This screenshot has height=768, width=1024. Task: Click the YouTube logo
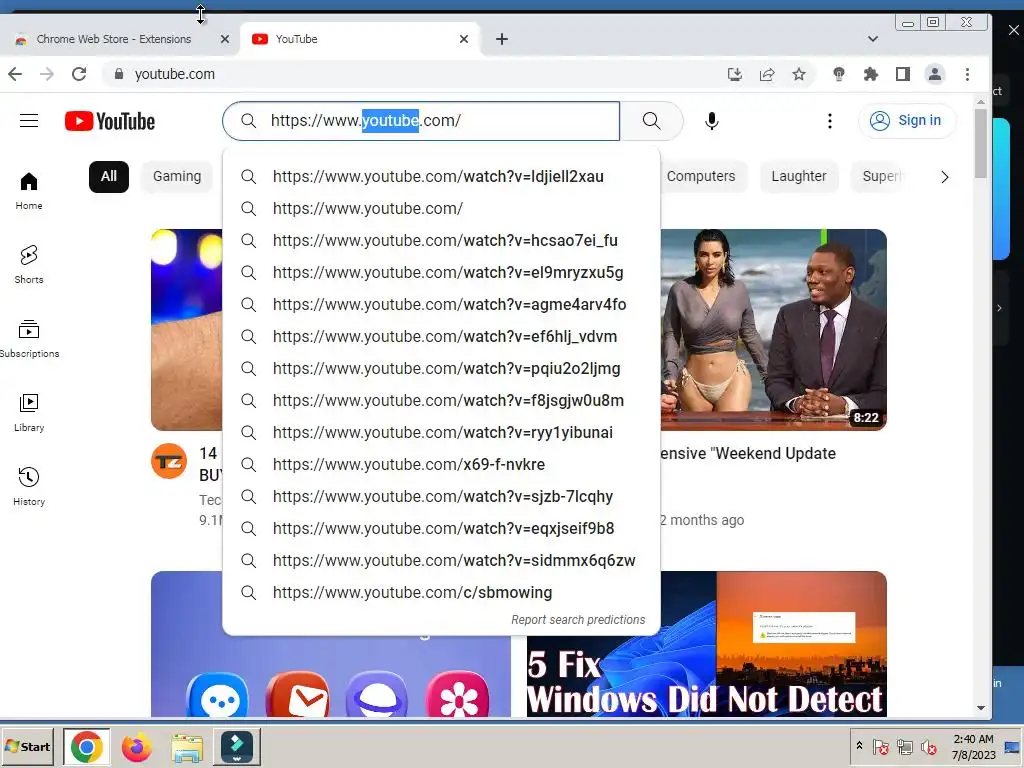coord(110,121)
